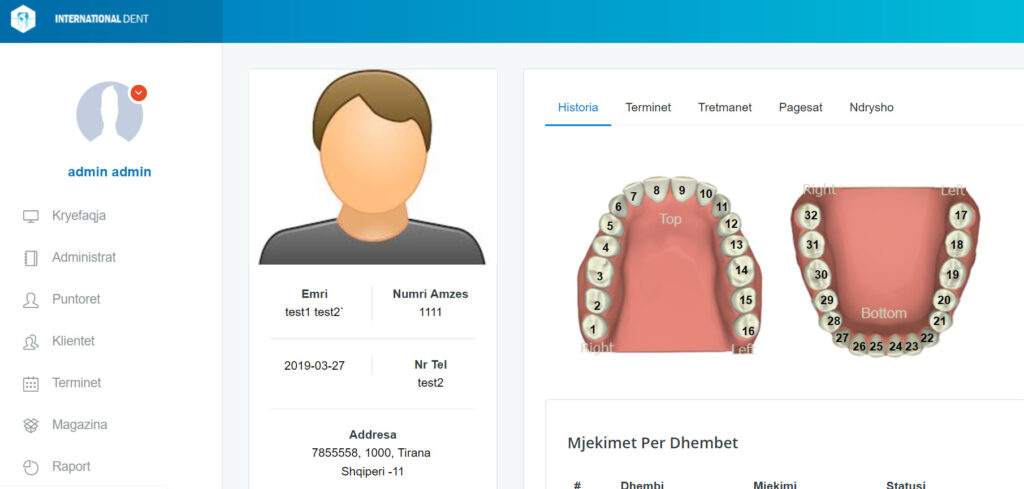Pick tooth number 19 on lower chart

952,275
